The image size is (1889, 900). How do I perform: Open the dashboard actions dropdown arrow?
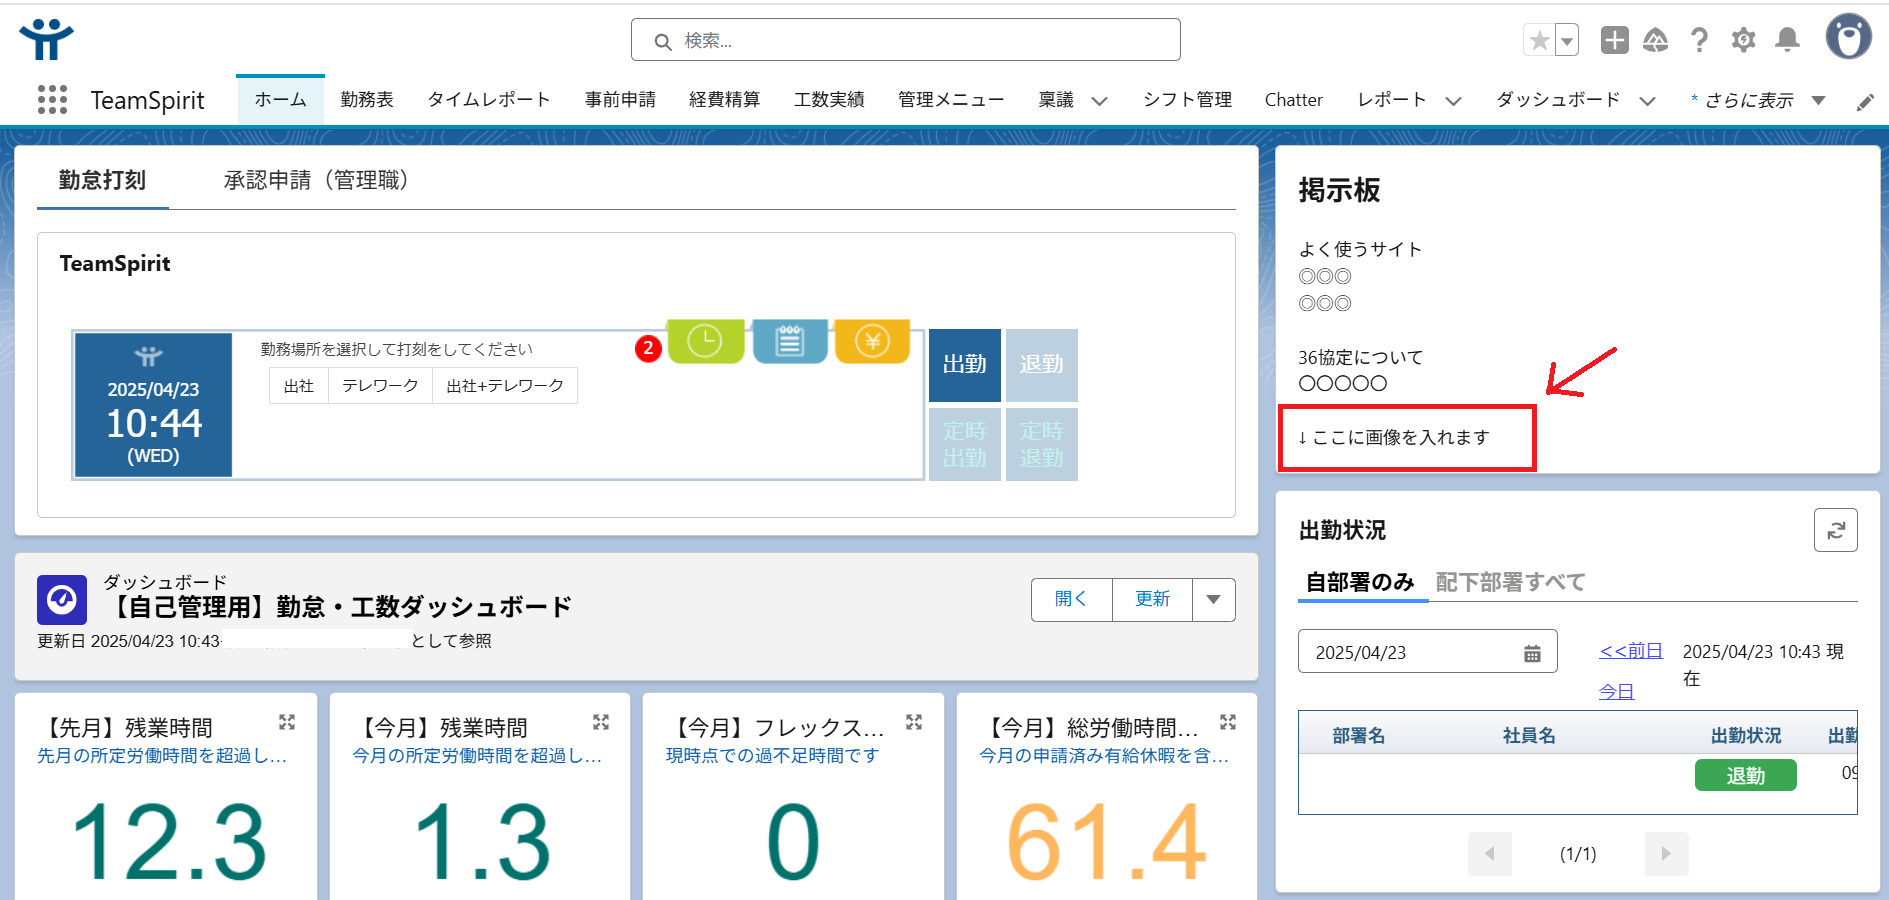pyautogui.click(x=1214, y=600)
